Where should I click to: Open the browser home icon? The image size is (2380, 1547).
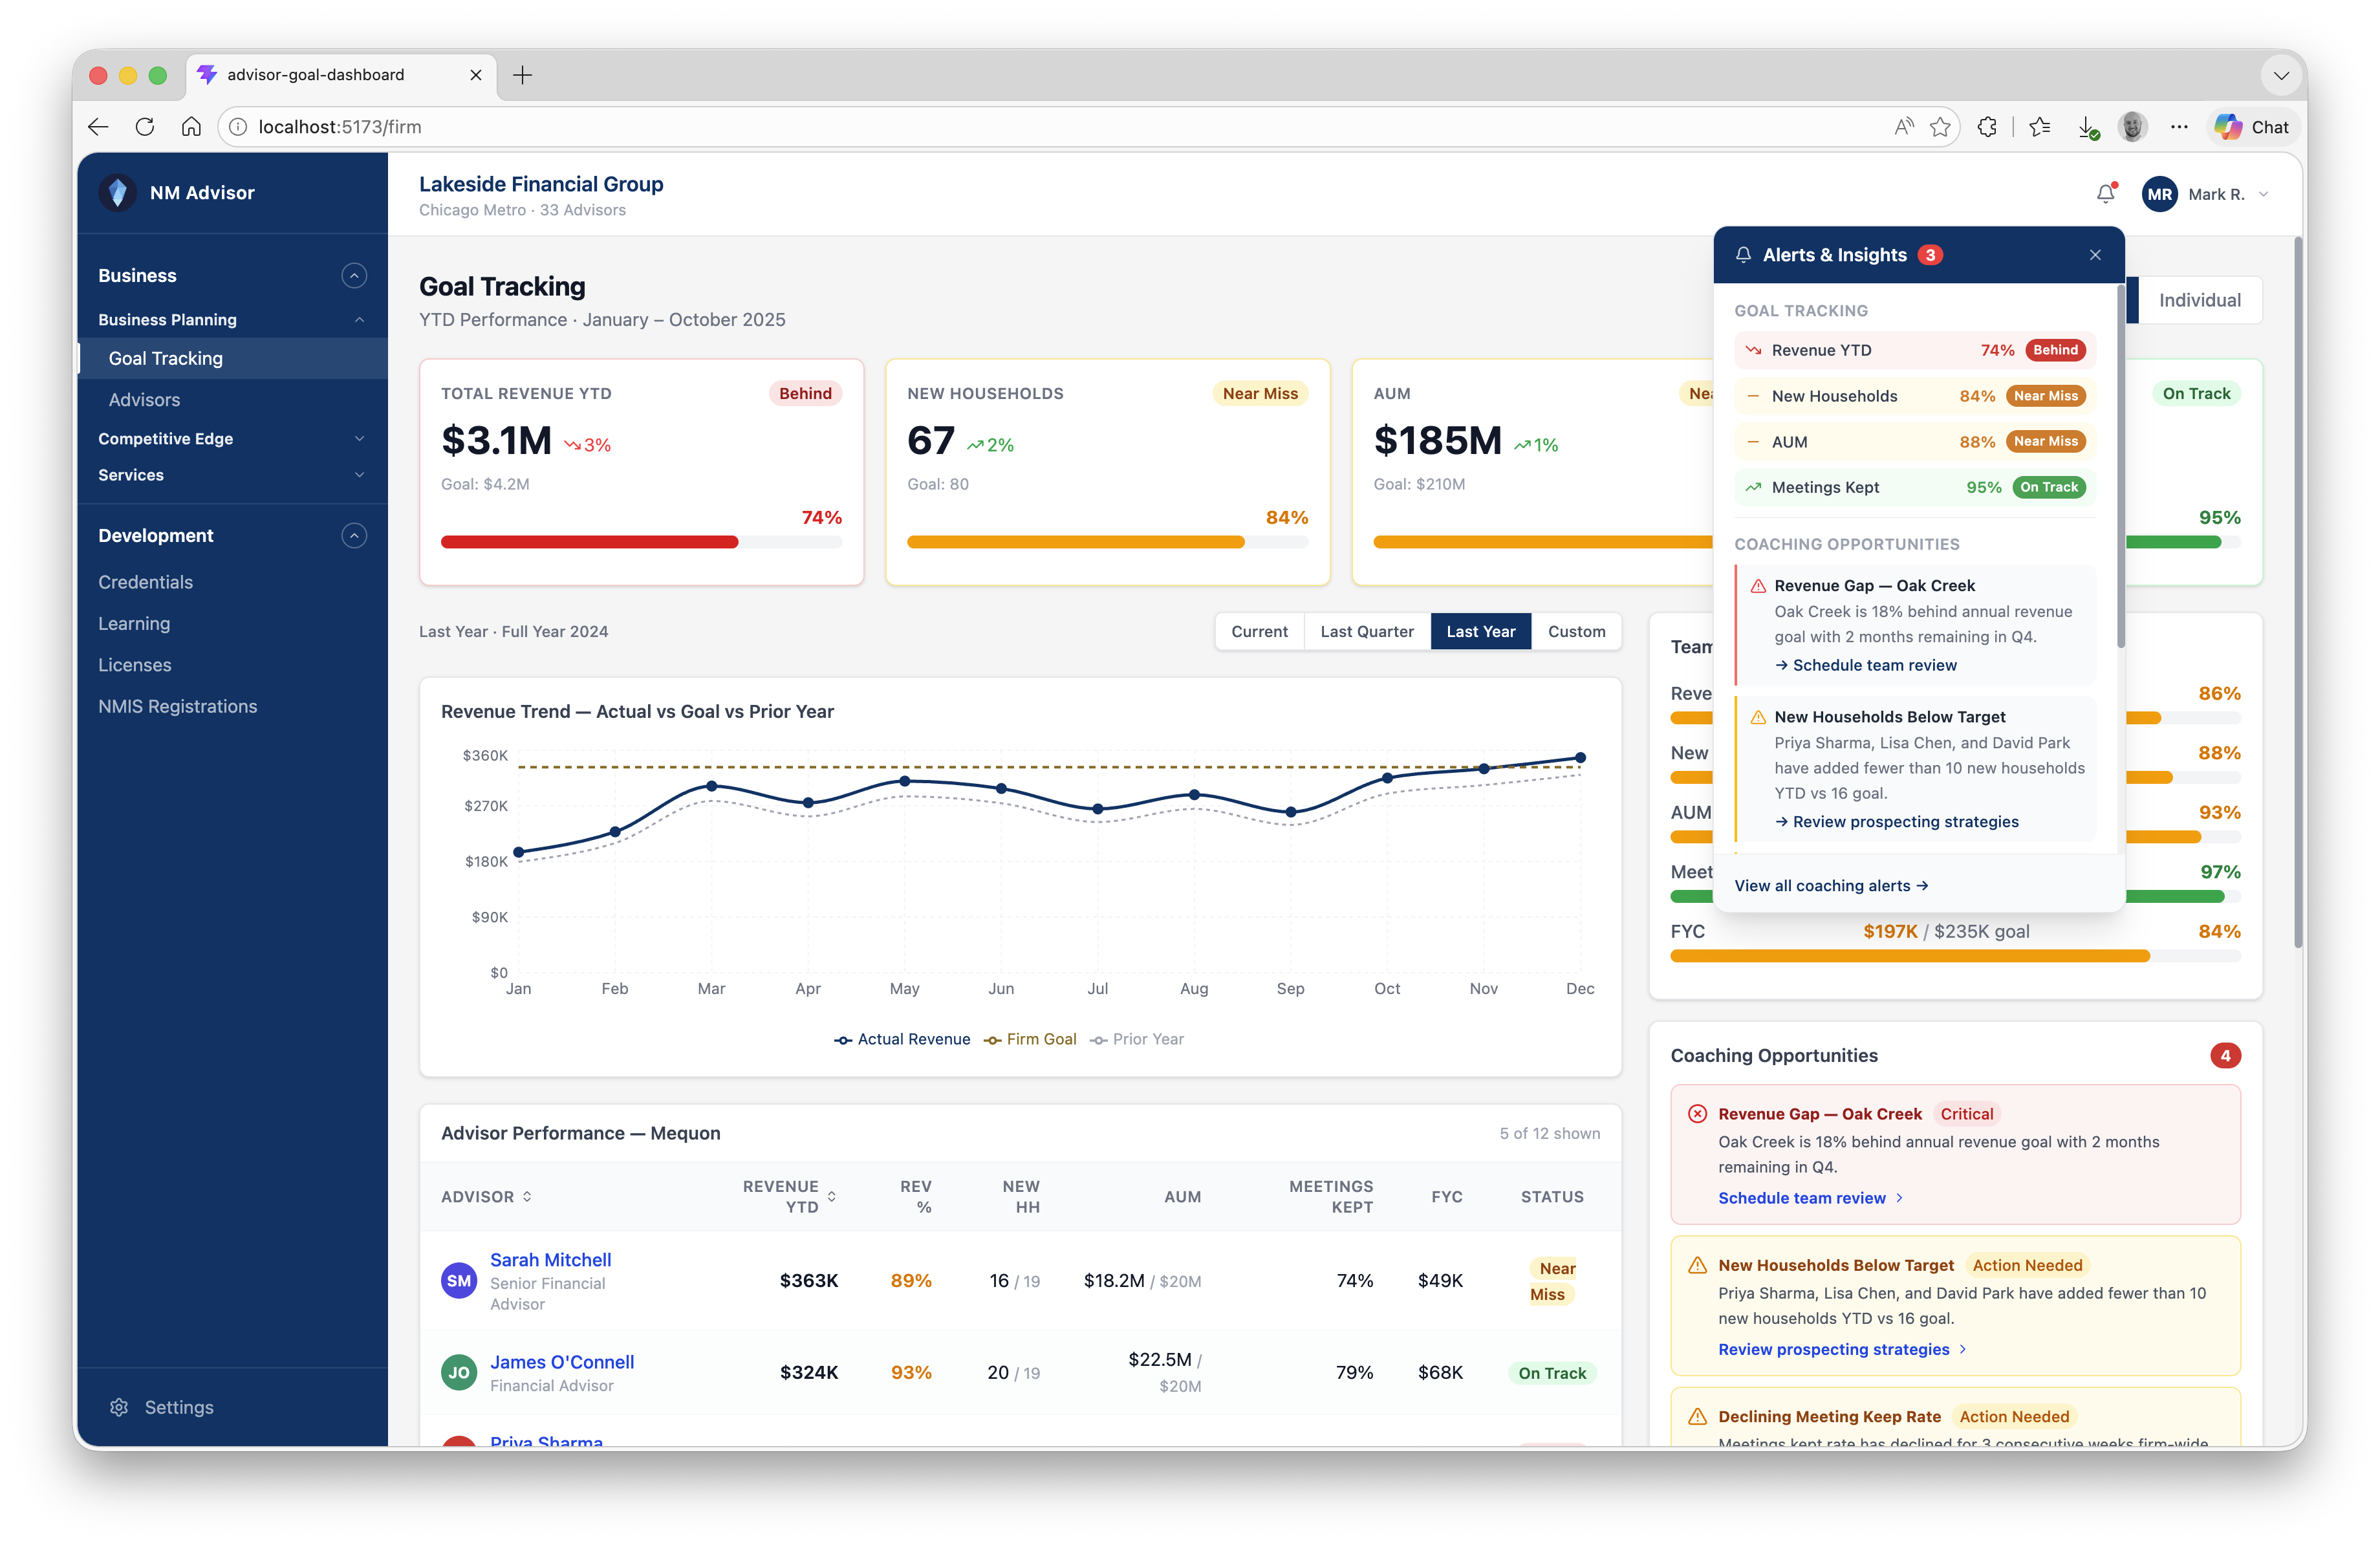(x=191, y=127)
